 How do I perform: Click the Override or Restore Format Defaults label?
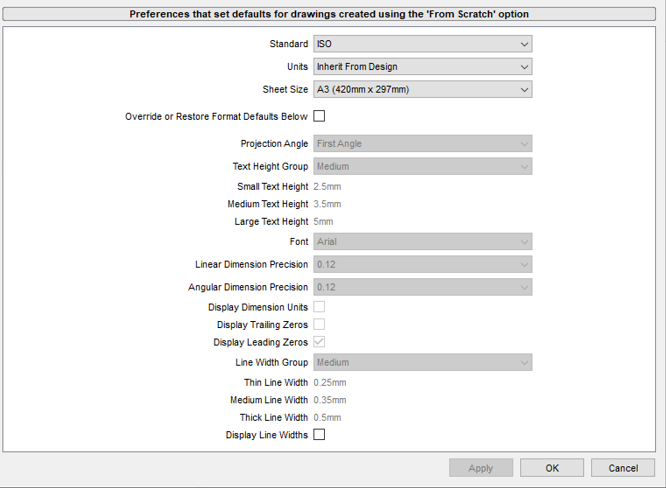tap(216, 117)
